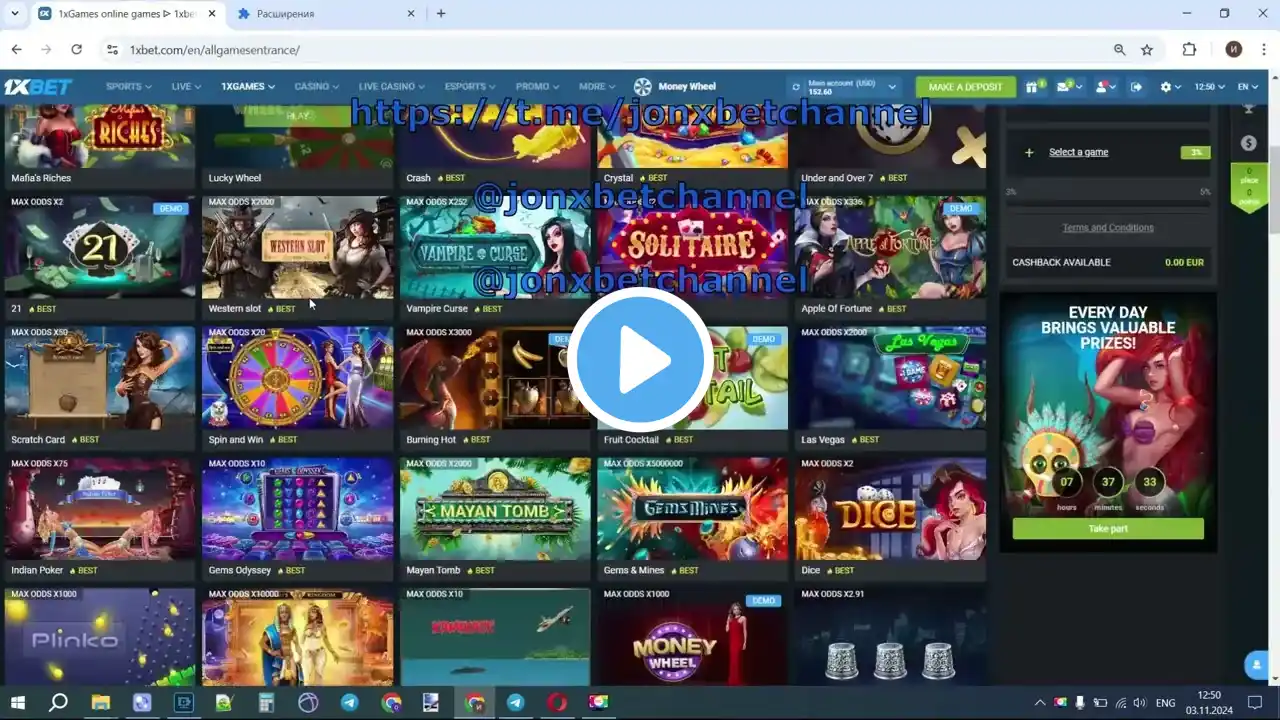Expand the ESPORTS menu
The height and width of the screenshot is (720, 1280).
pyautogui.click(x=471, y=87)
